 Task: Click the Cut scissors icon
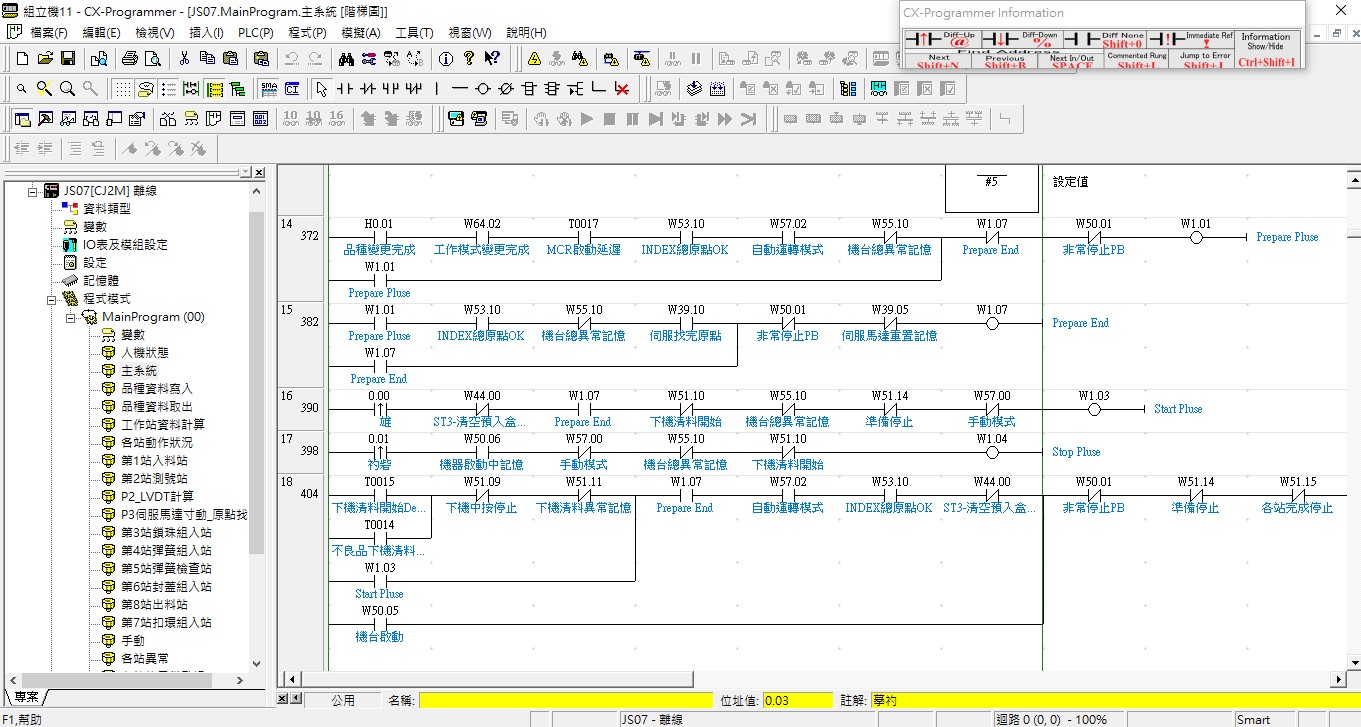click(x=184, y=59)
